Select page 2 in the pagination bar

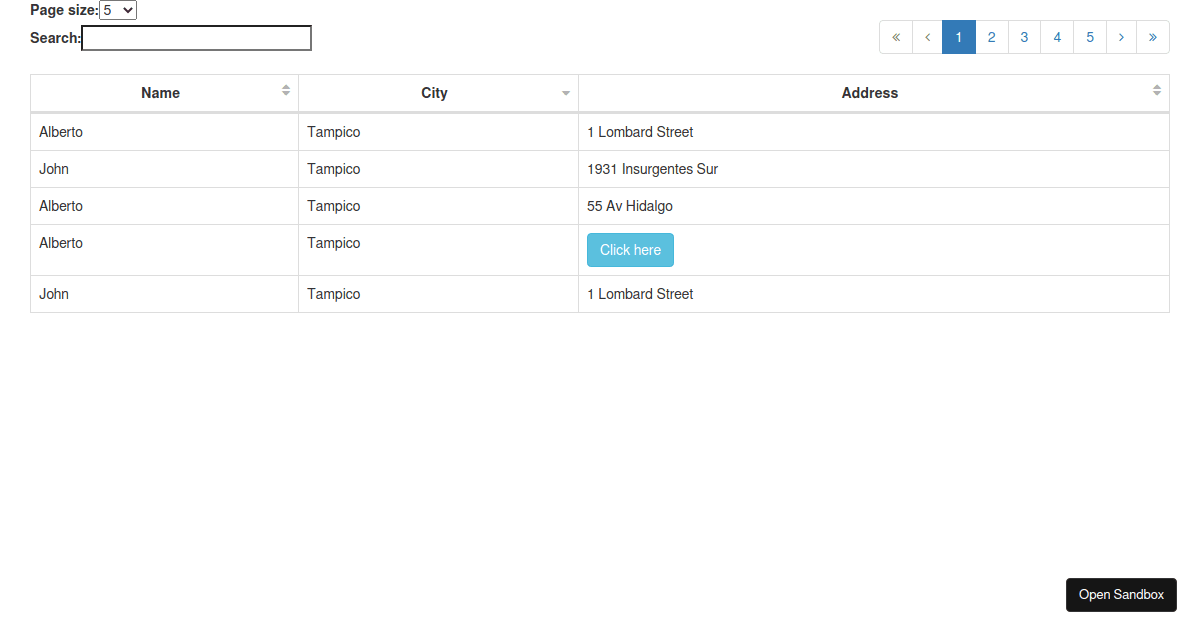(991, 36)
